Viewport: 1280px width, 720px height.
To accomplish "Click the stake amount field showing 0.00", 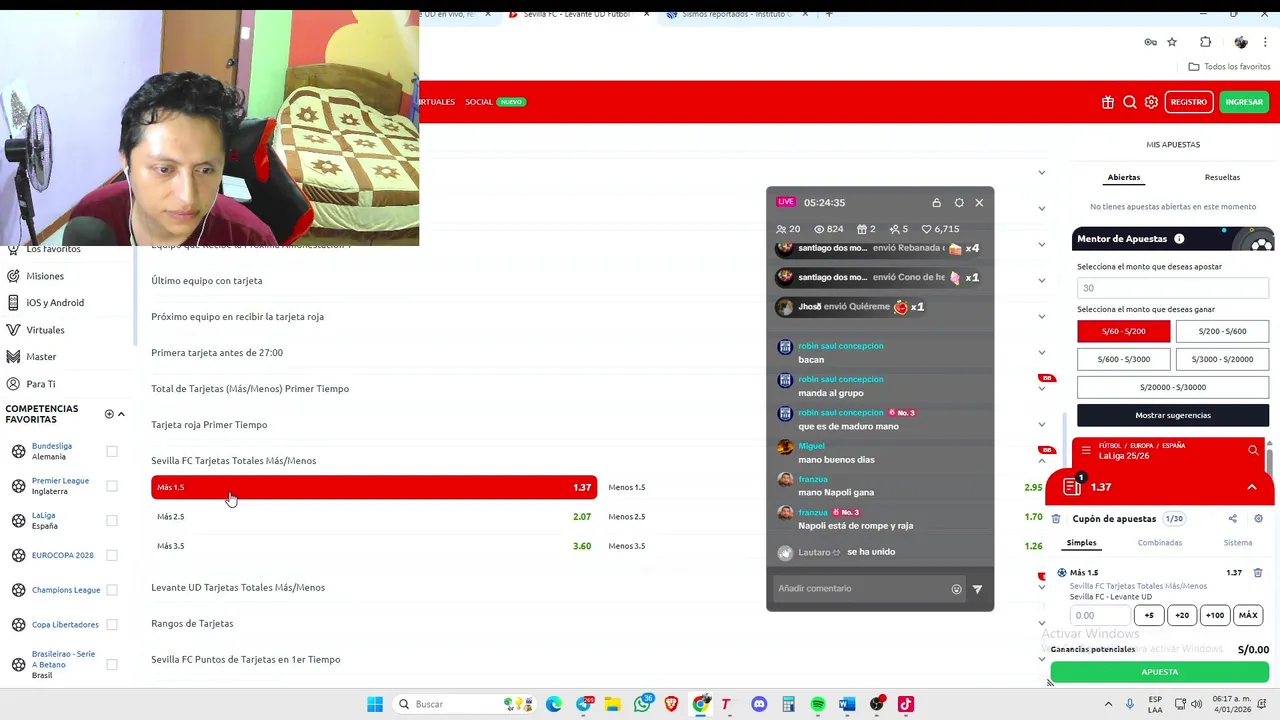I will coord(1100,616).
